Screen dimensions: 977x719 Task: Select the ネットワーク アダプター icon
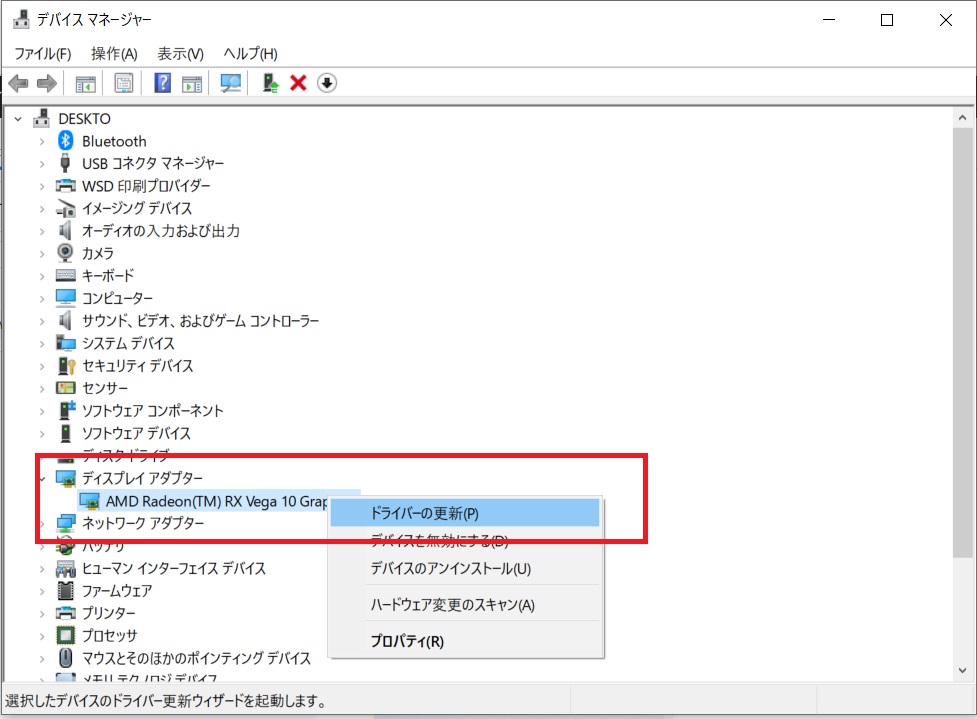[66, 523]
